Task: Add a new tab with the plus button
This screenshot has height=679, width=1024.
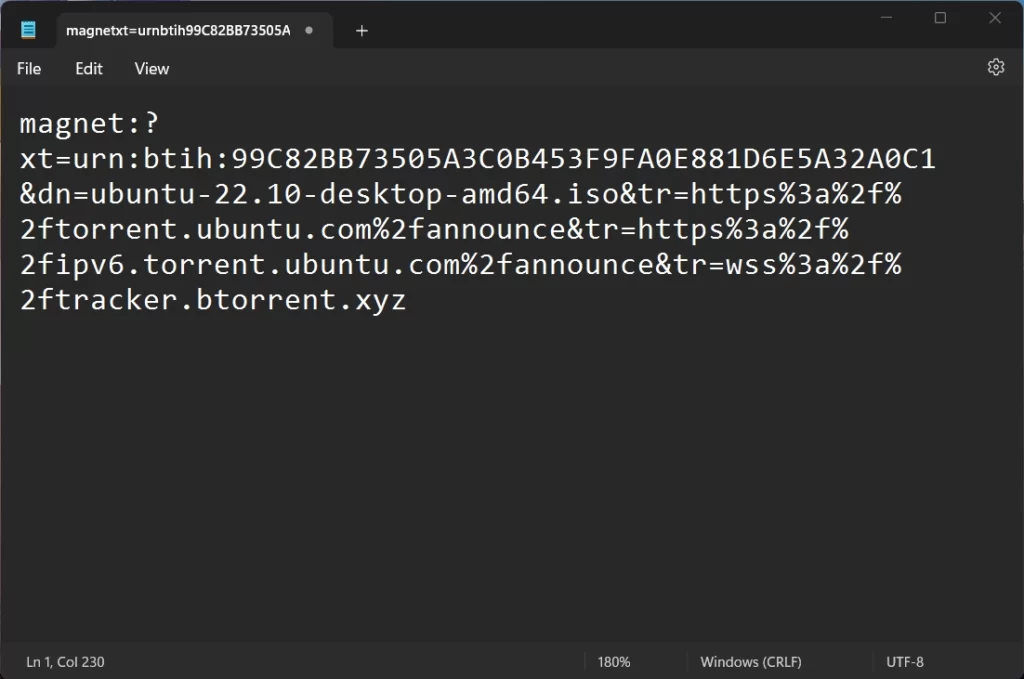Action: tap(362, 31)
